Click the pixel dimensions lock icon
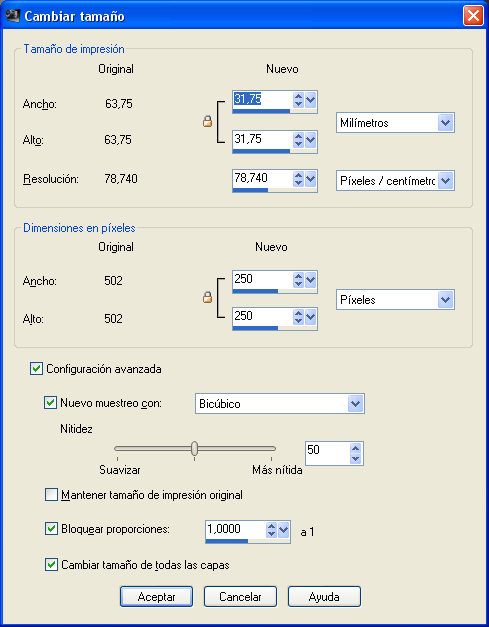The height and width of the screenshot is (627, 489). [x=208, y=297]
